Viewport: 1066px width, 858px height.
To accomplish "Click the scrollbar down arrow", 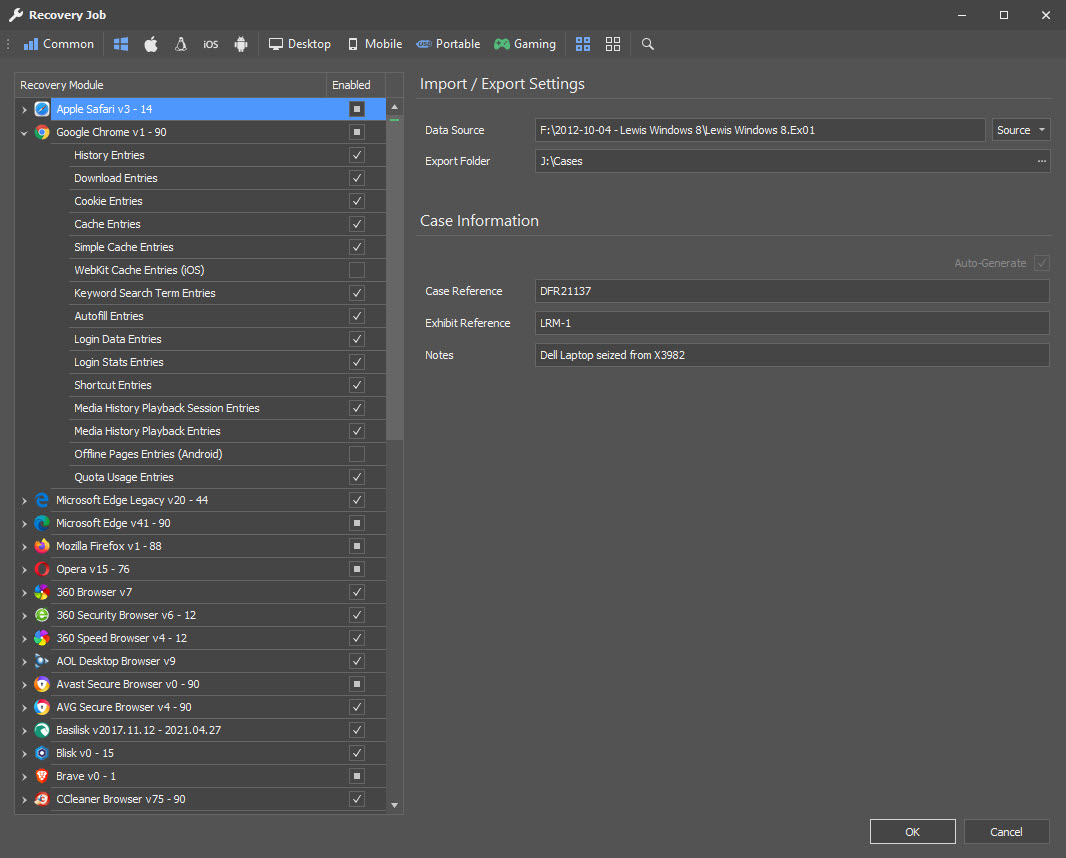I will pos(394,805).
